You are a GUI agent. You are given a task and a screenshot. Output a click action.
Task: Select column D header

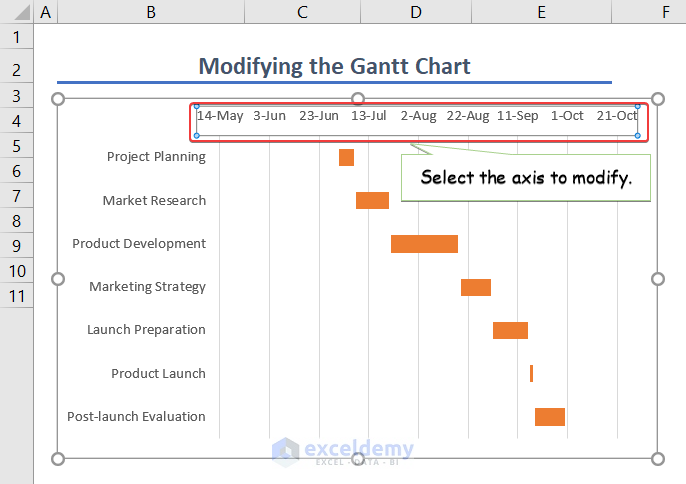pos(415,12)
